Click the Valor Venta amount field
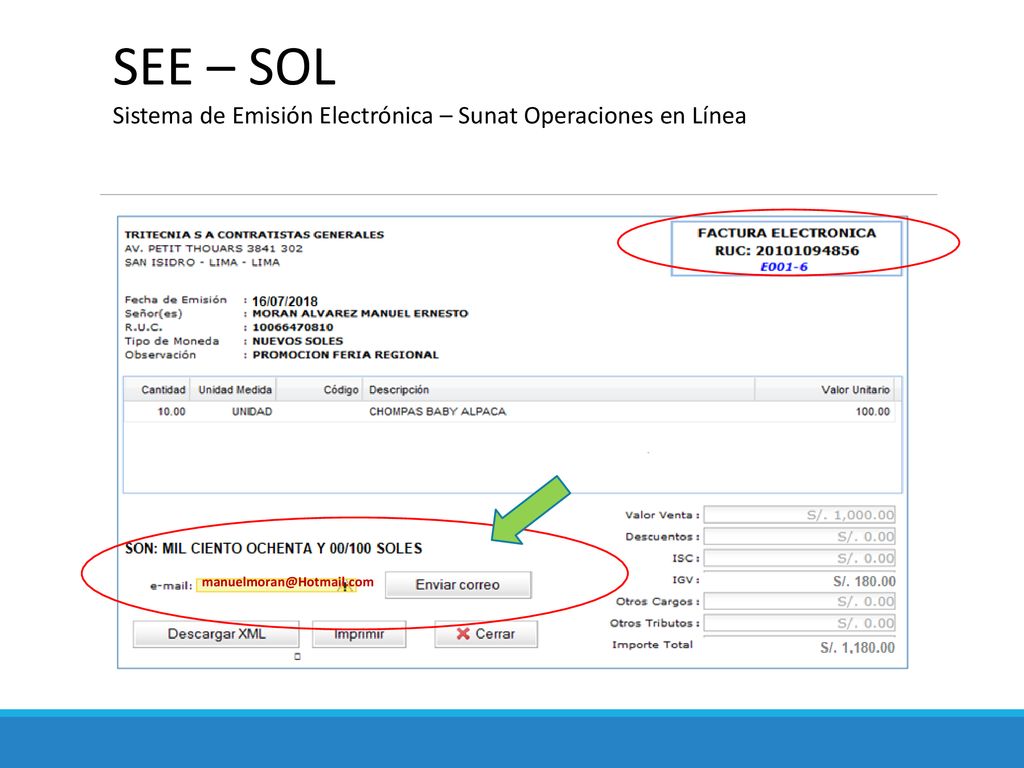Viewport: 1024px width, 768px height. coord(799,515)
